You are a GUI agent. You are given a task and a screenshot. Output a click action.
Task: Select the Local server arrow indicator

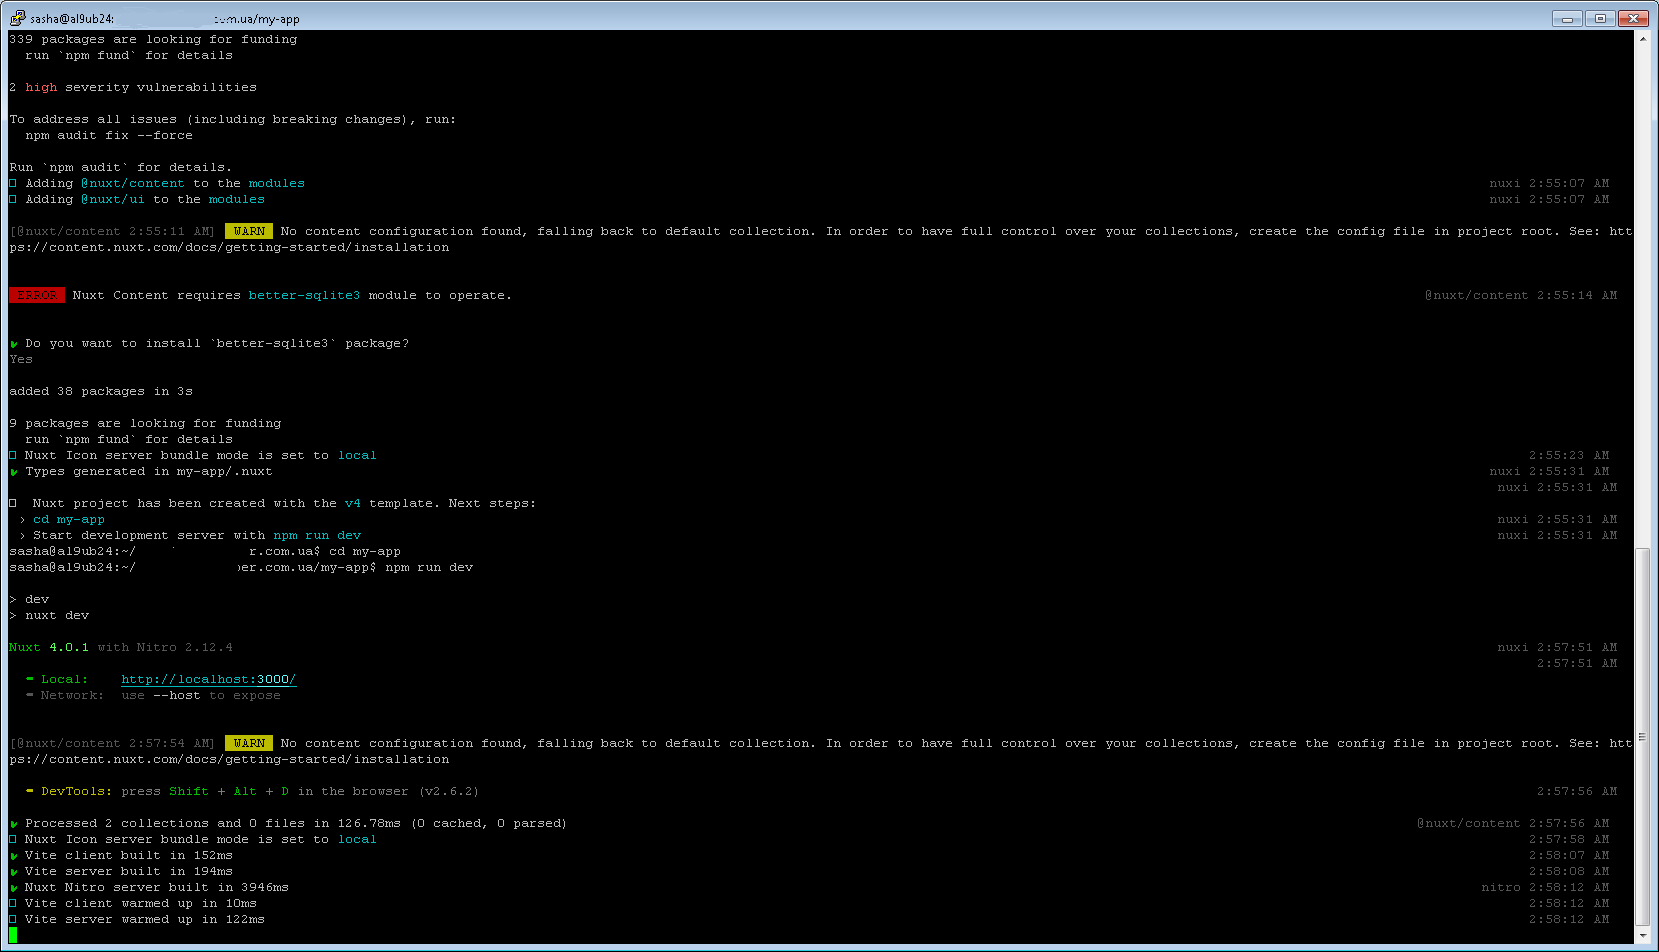click(30, 679)
